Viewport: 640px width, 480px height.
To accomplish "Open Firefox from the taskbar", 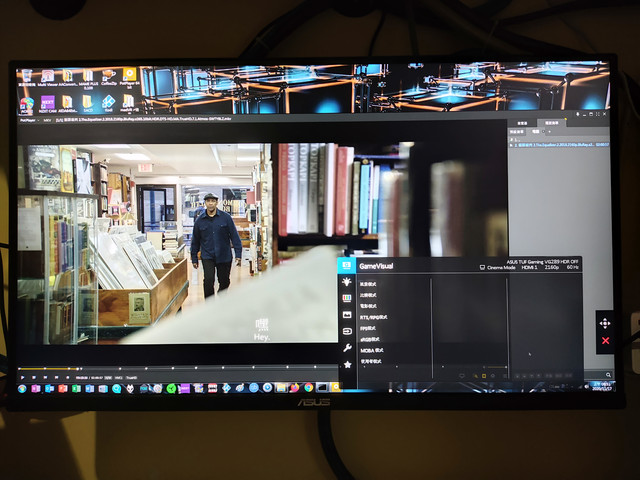I will 295,388.
